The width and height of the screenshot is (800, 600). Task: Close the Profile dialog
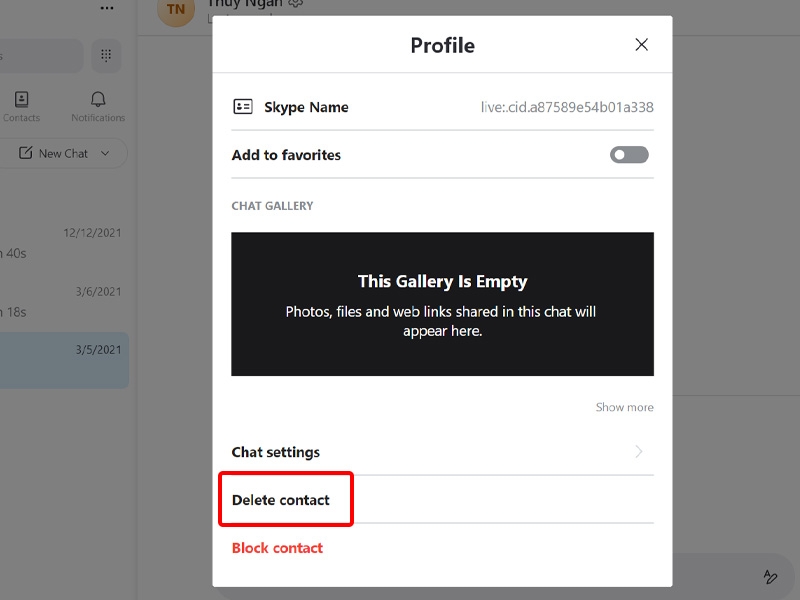641,45
